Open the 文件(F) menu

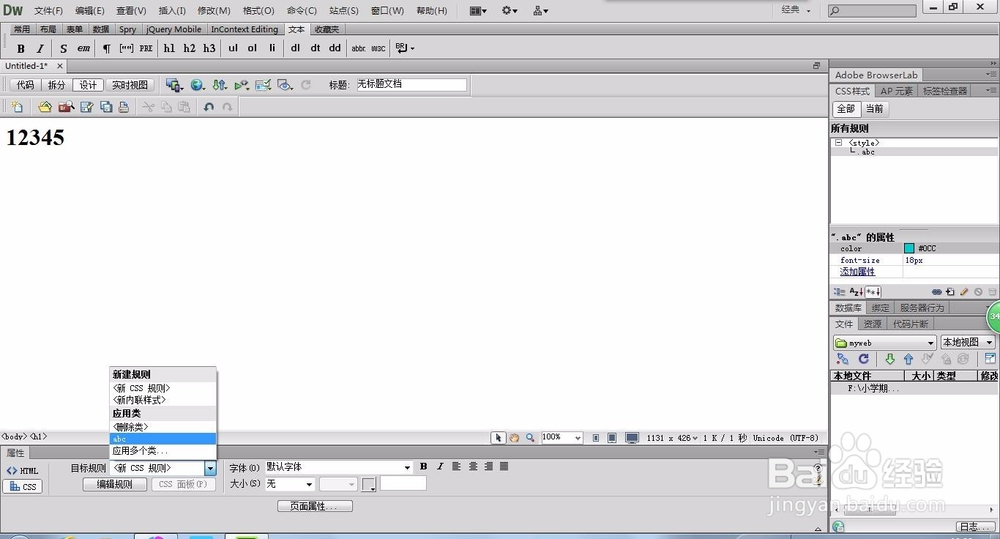click(48, 10)
